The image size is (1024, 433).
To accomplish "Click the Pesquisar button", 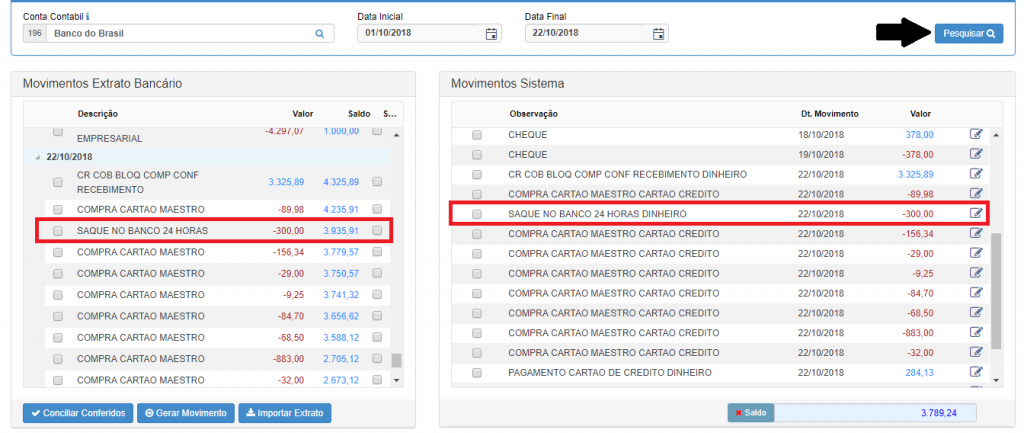I will 968,33.
